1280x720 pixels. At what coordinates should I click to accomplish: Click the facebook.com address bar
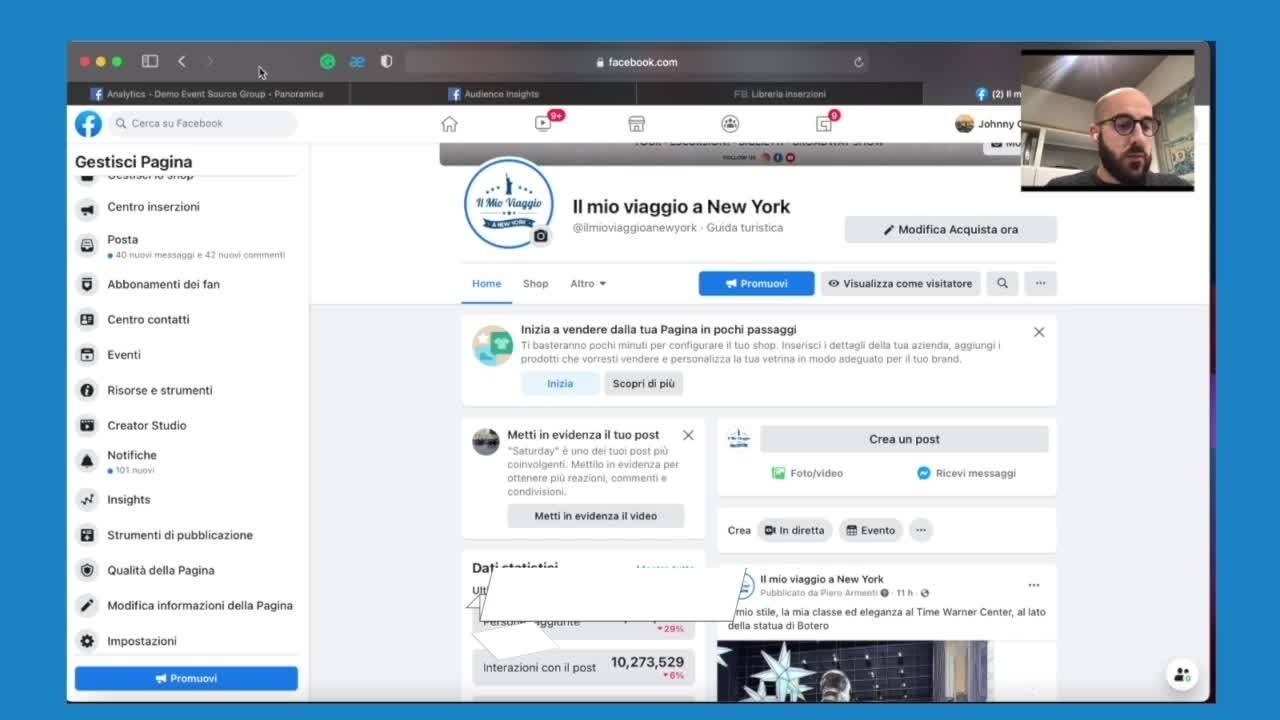pos(637,62)
